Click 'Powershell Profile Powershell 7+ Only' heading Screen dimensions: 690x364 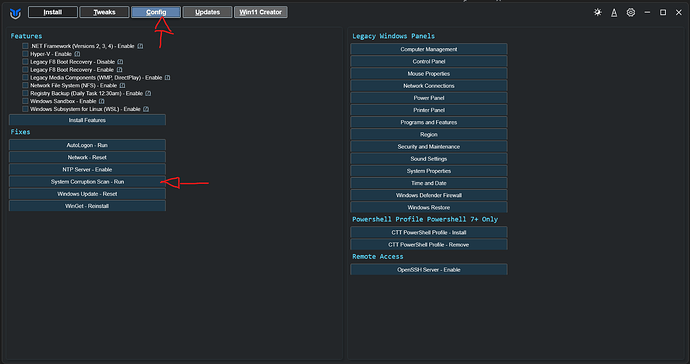coord(425,219)
